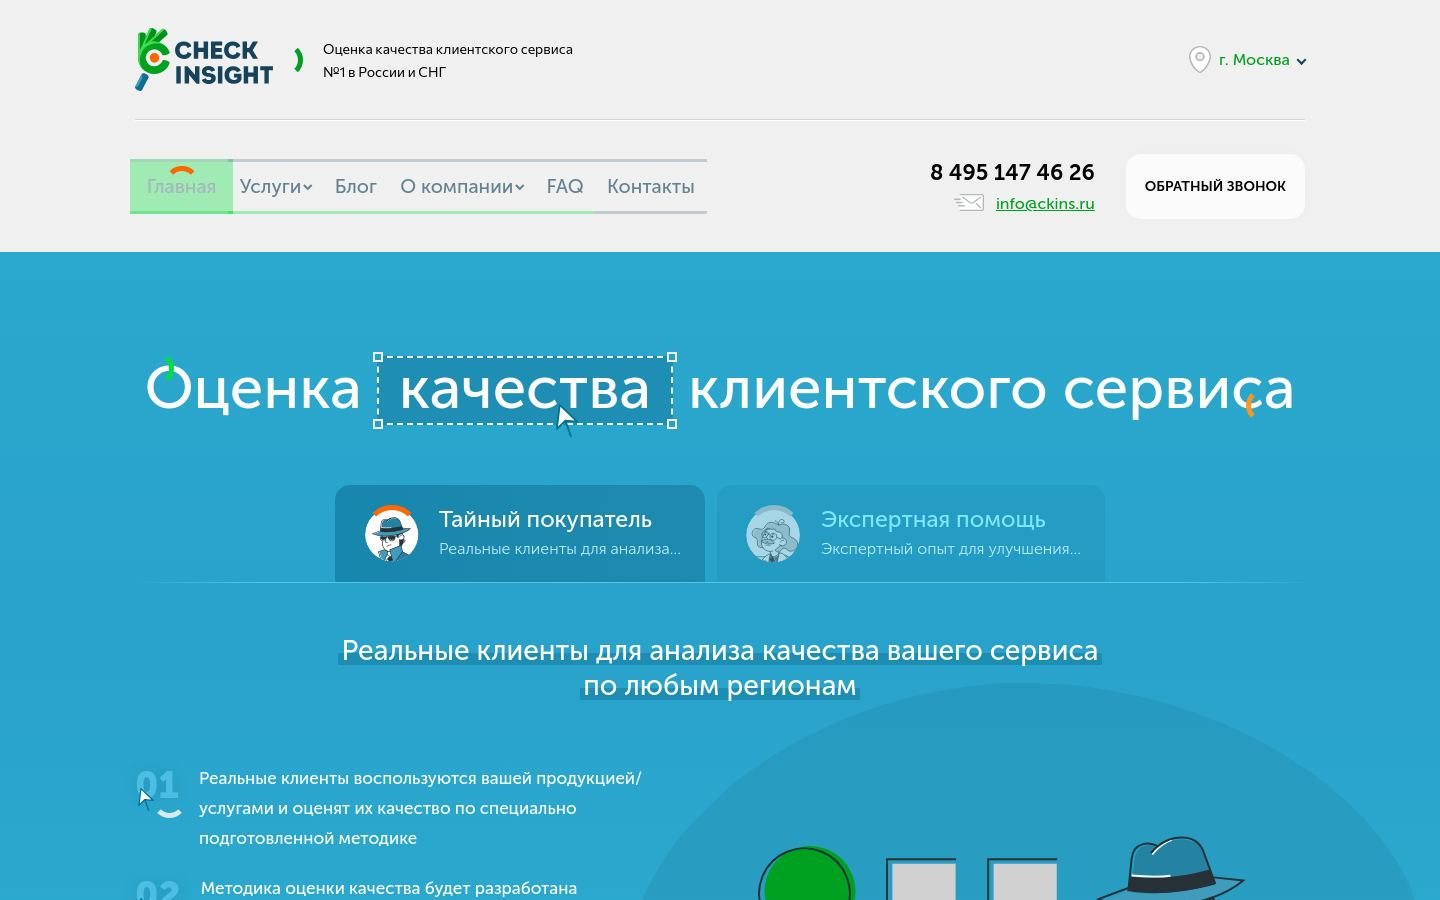
Task: Expand the О компании menu
Action: point(462,186)
